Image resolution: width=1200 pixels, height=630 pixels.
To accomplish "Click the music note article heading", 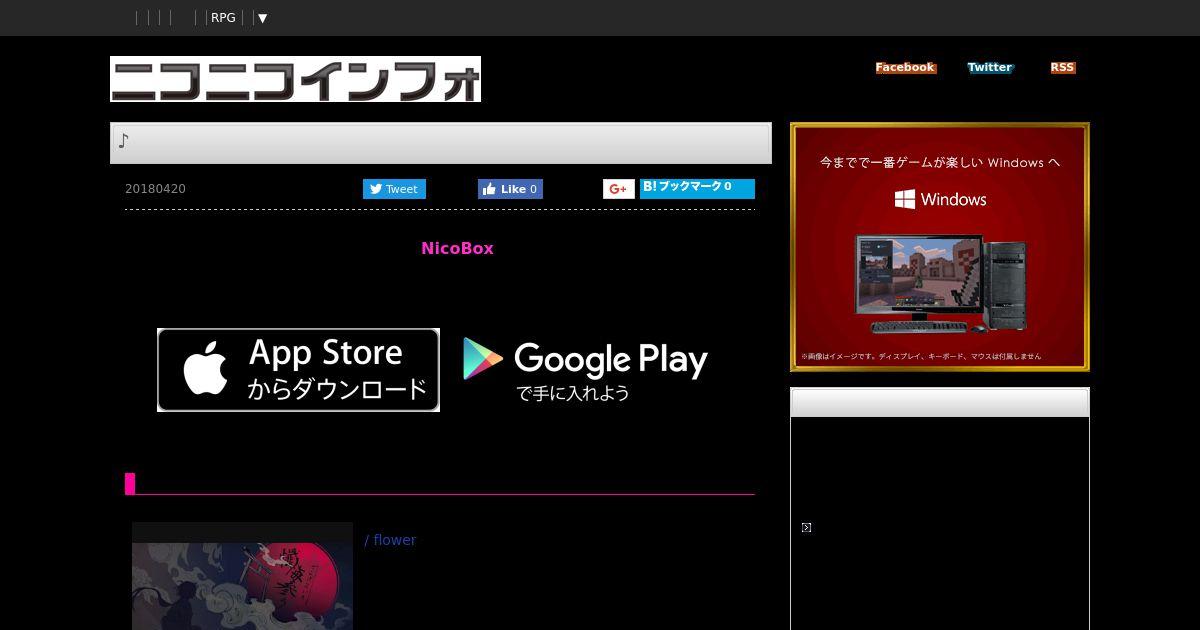I will (x=441, y=143).
